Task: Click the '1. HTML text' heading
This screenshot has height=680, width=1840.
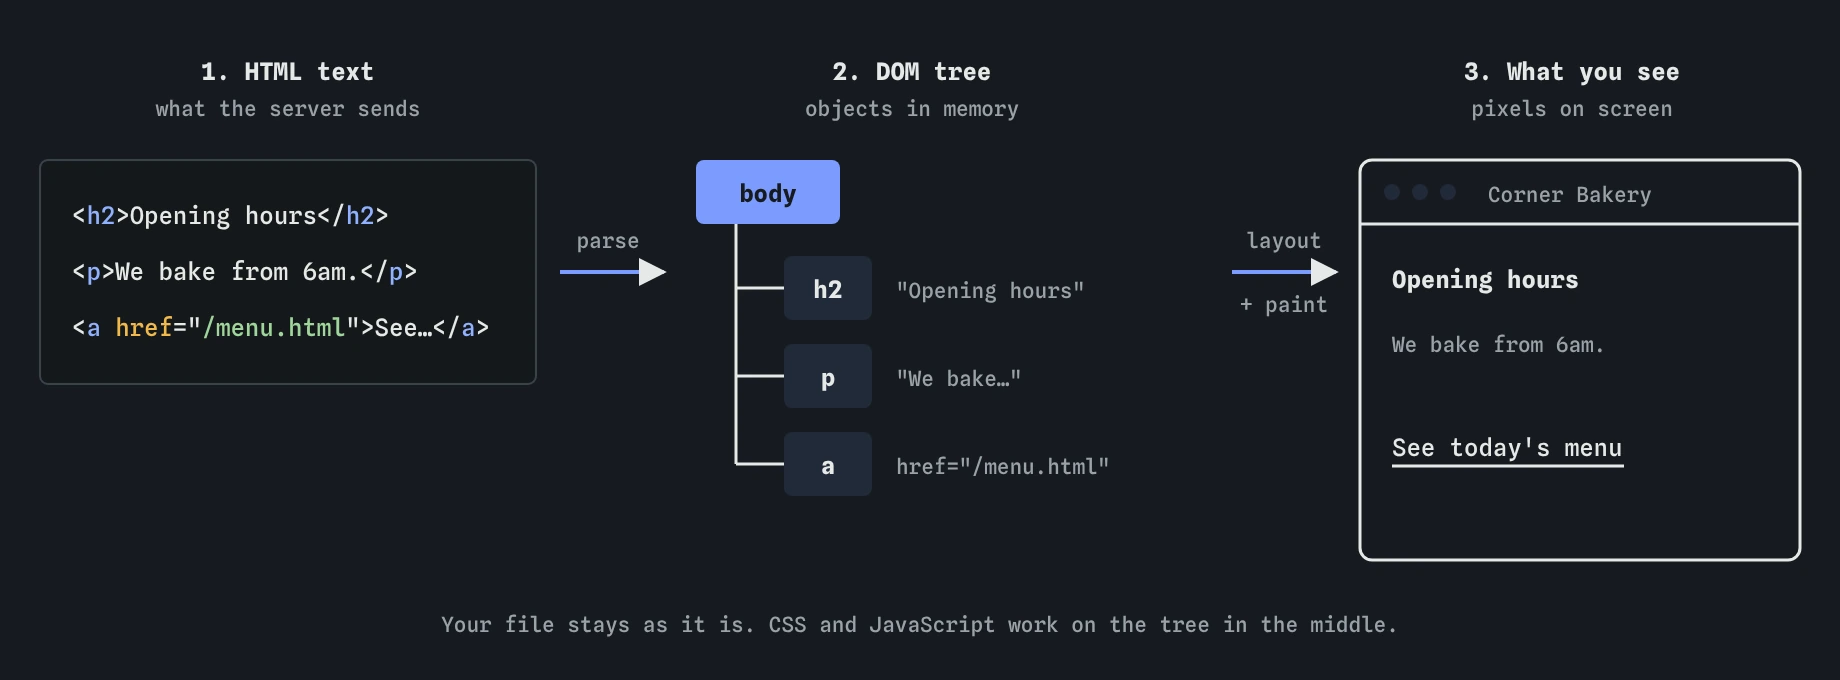Action: click(287, 72)
